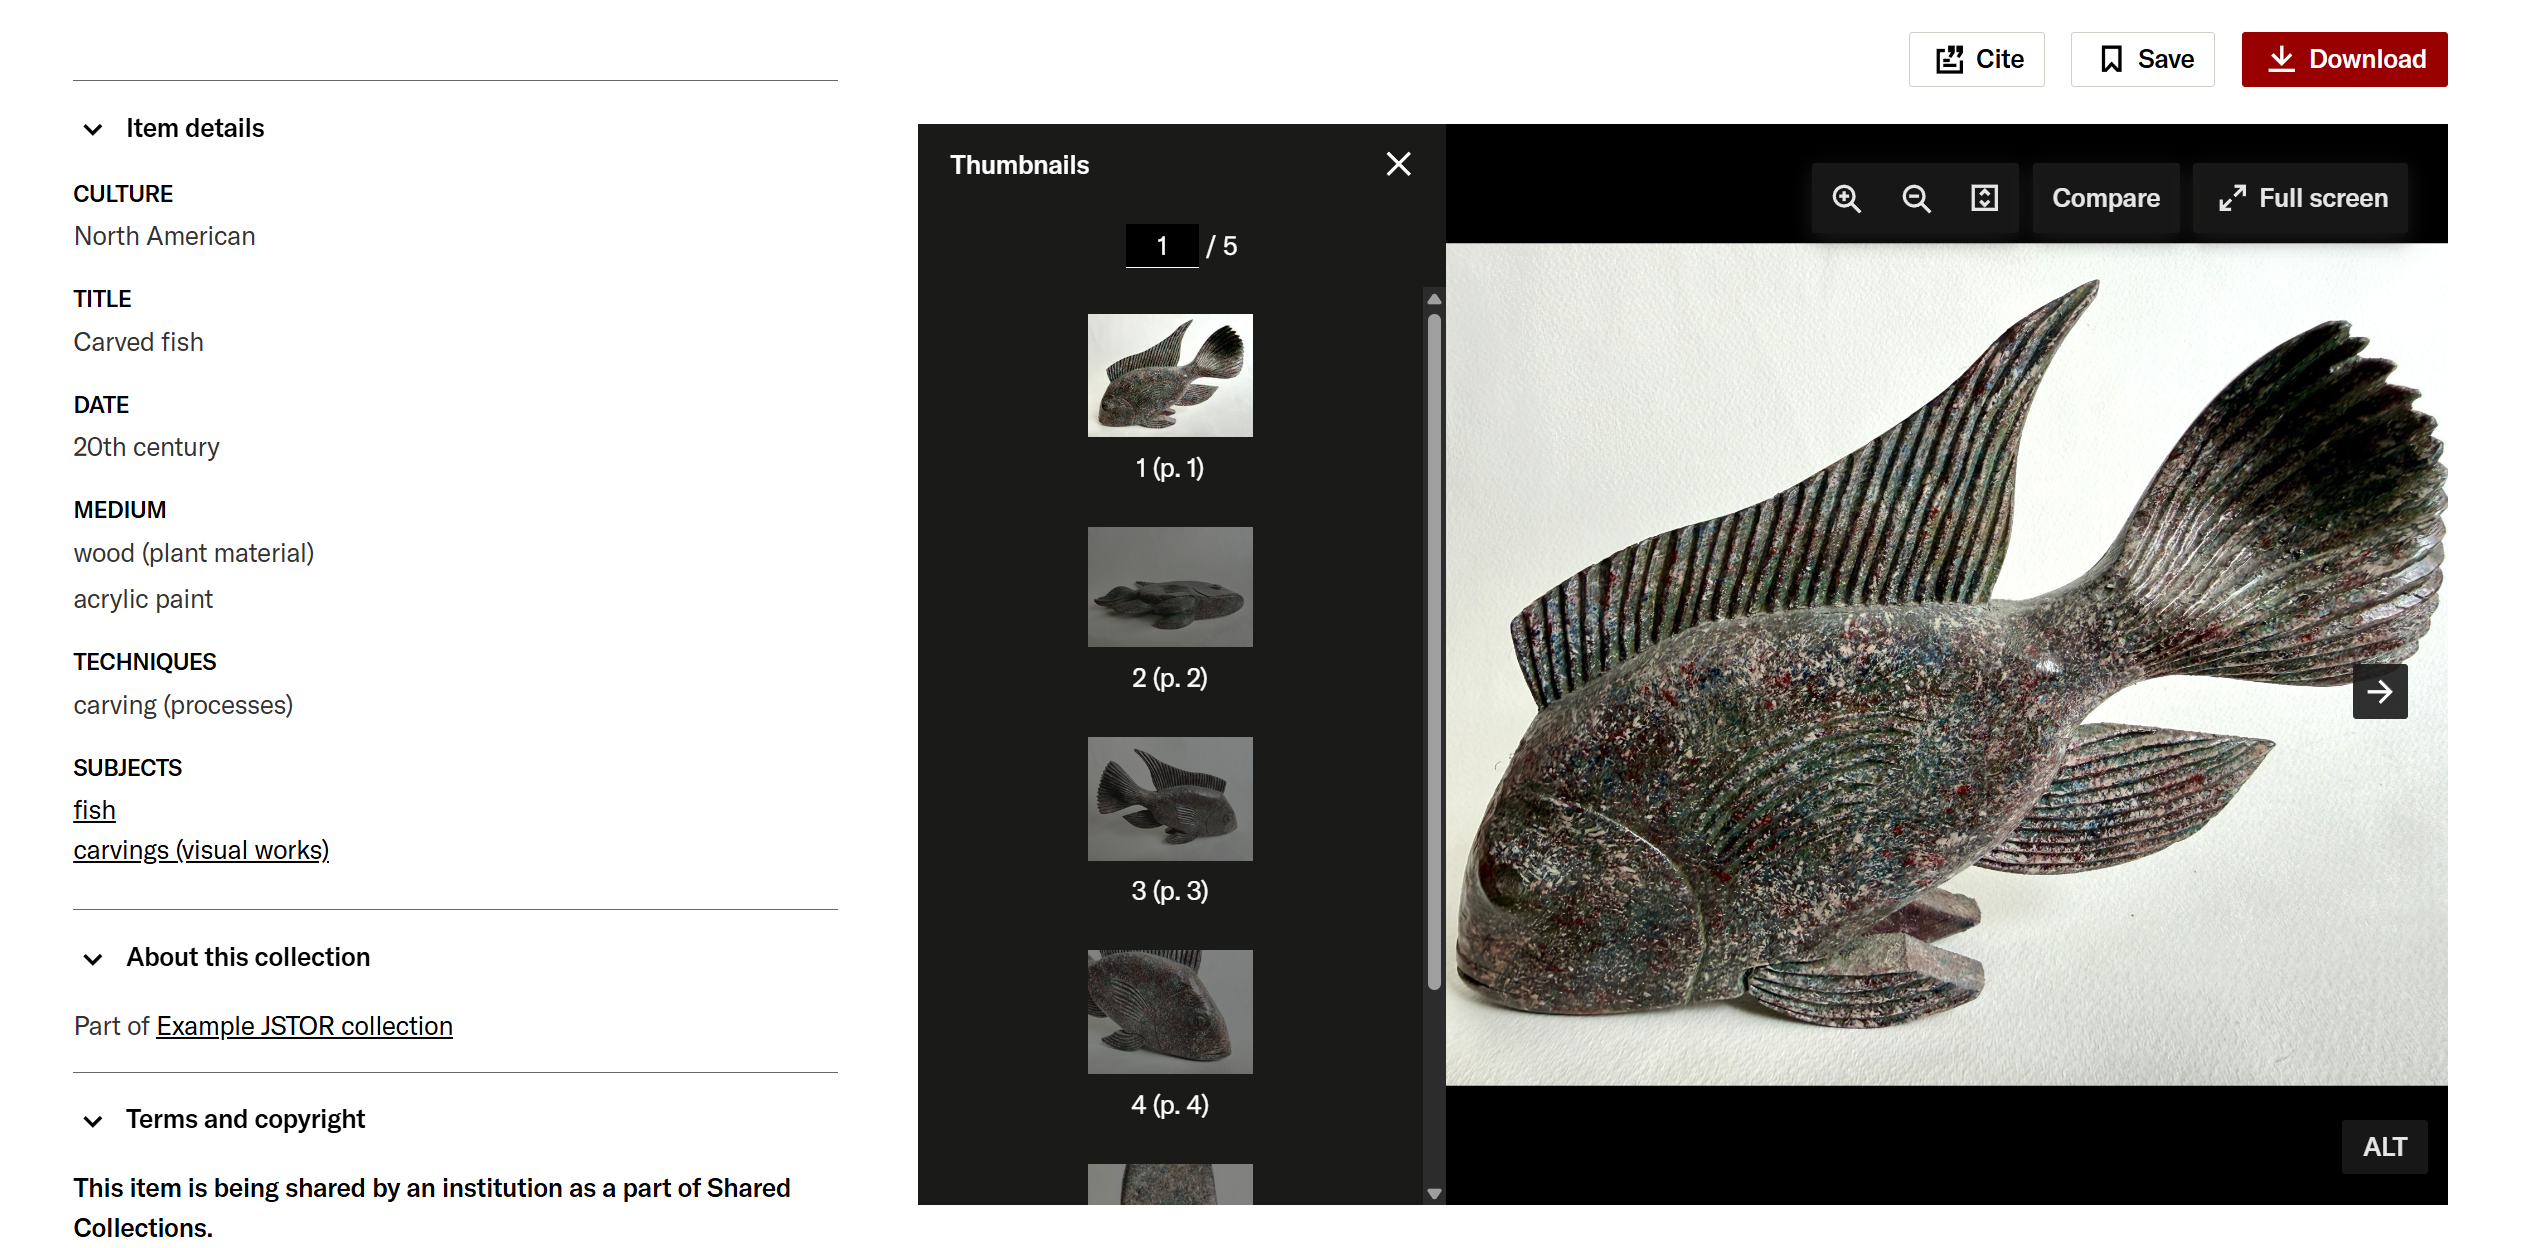The height and width of the screenshot is (1248, 2523).
Task: Close the Thumbnails panel
Action: (x=1398, y=164)
